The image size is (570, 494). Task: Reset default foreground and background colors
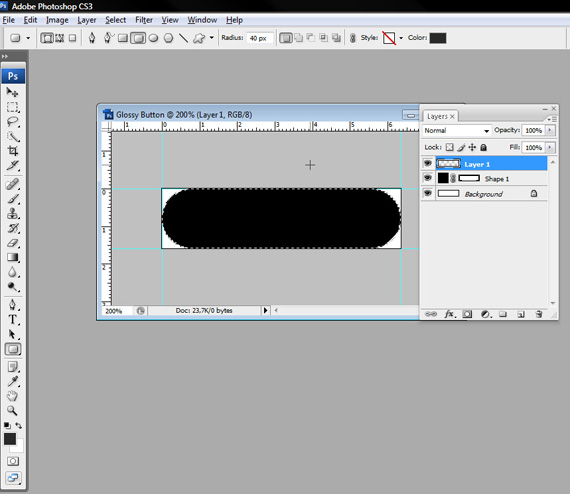tap(7, 425)
